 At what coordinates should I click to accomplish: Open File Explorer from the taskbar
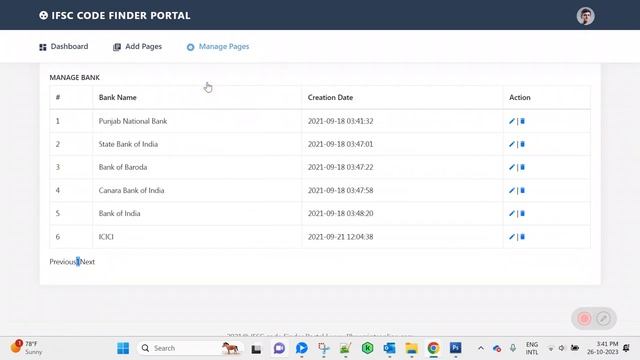pyautogui.click(x=411, y=348)
